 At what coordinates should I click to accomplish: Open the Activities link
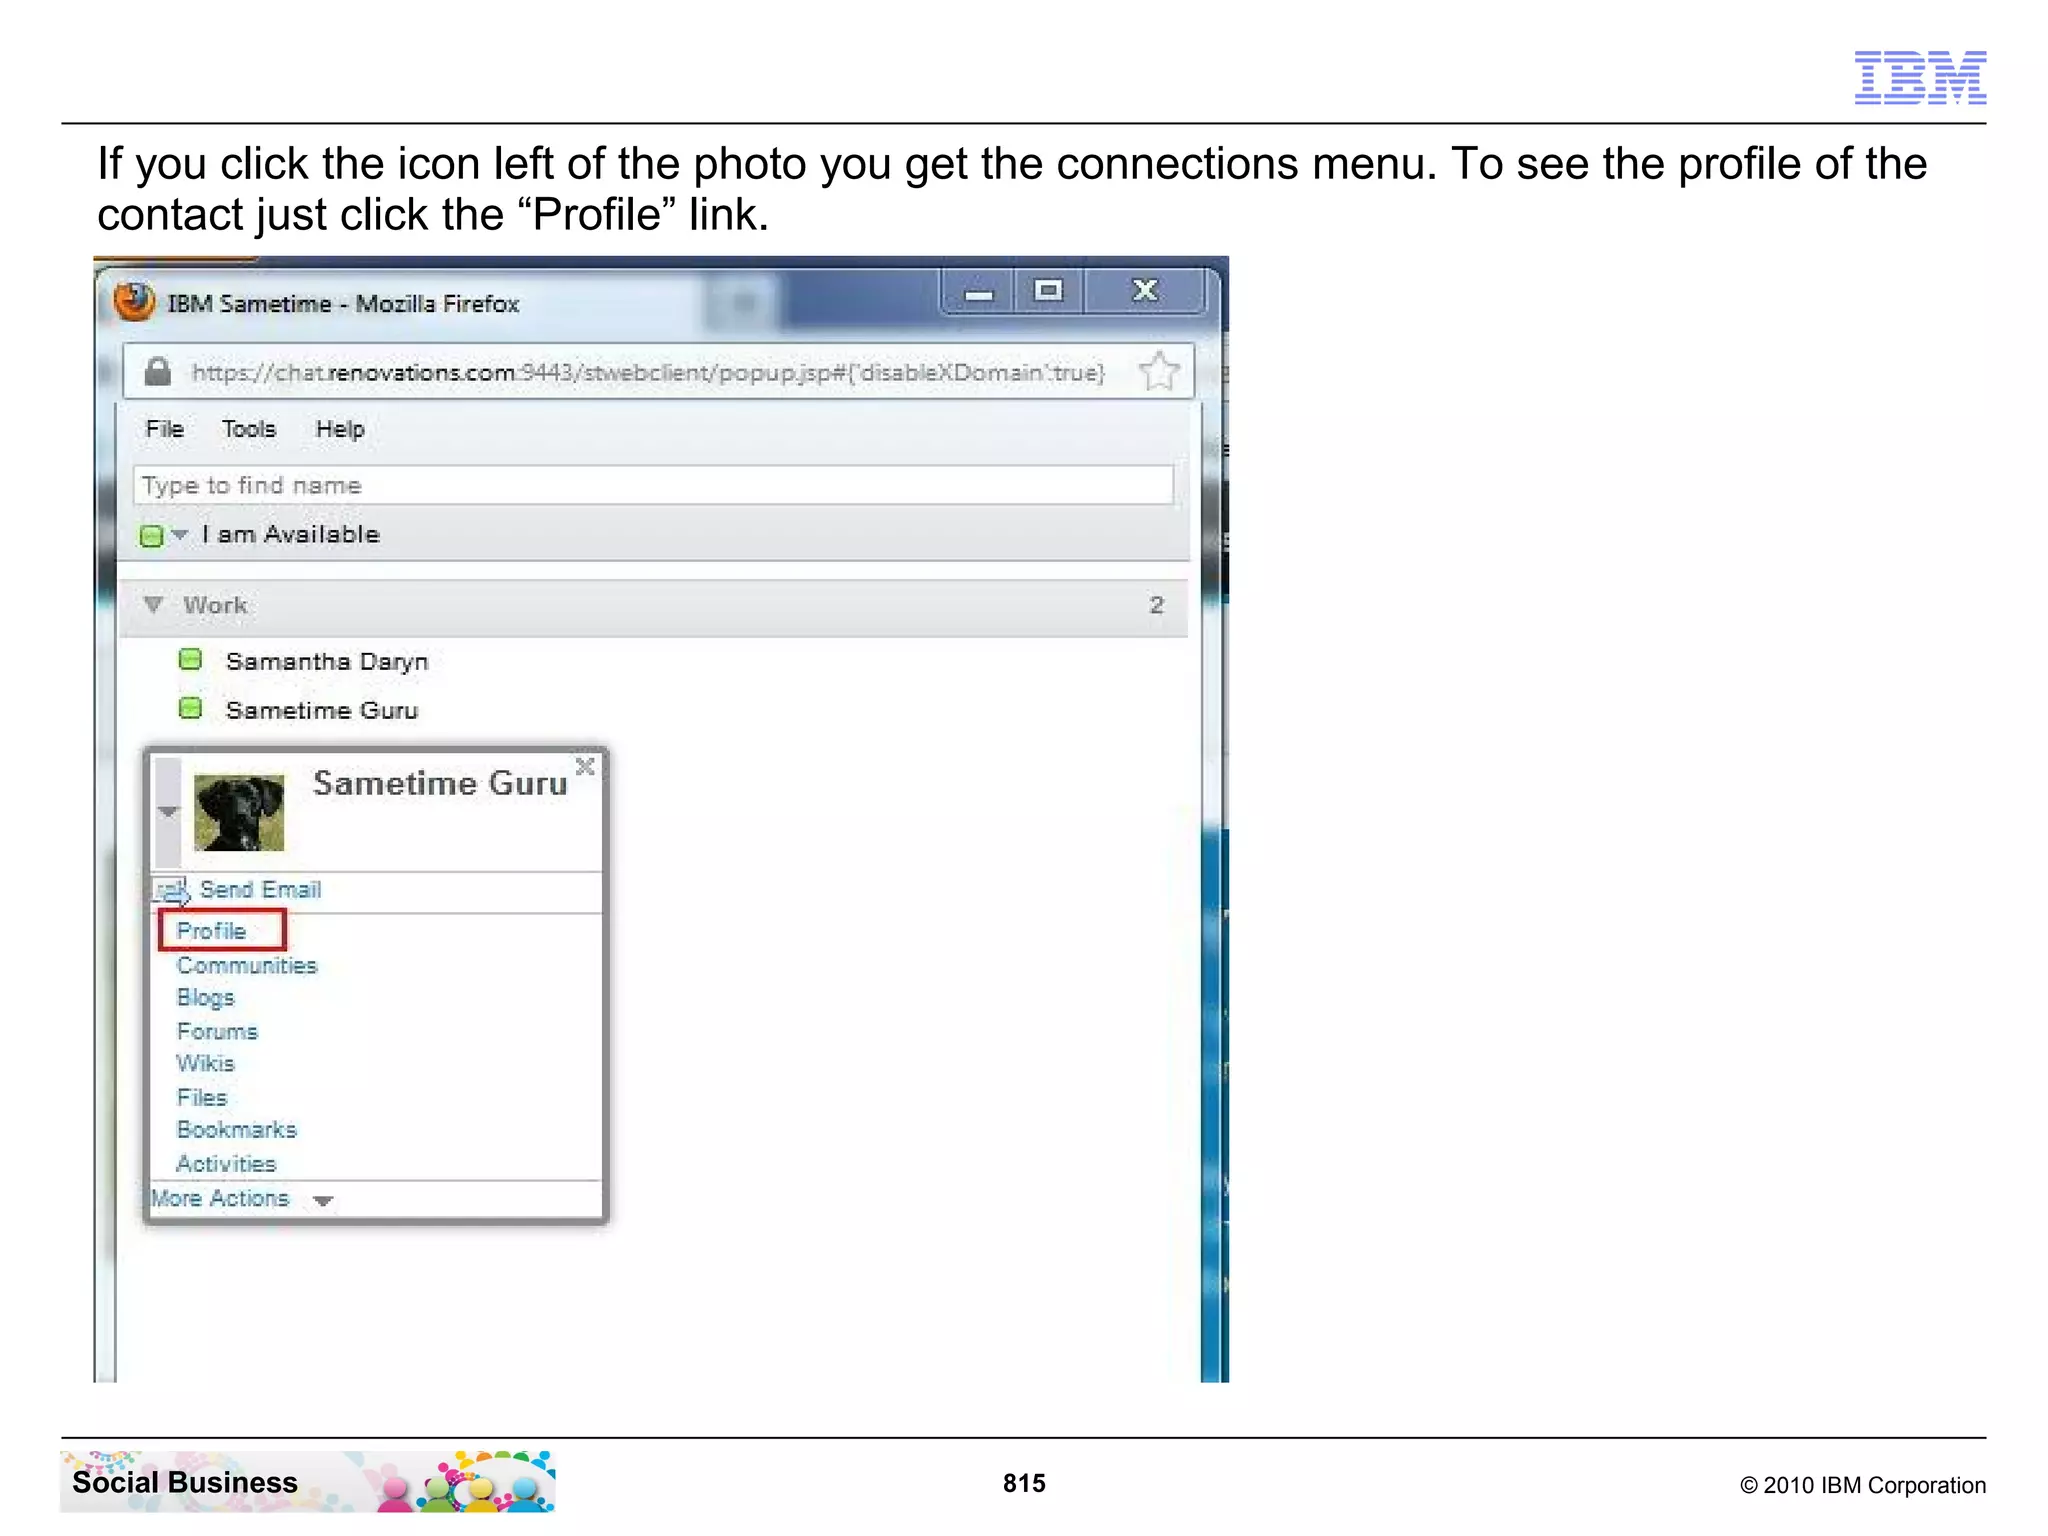226,1164
